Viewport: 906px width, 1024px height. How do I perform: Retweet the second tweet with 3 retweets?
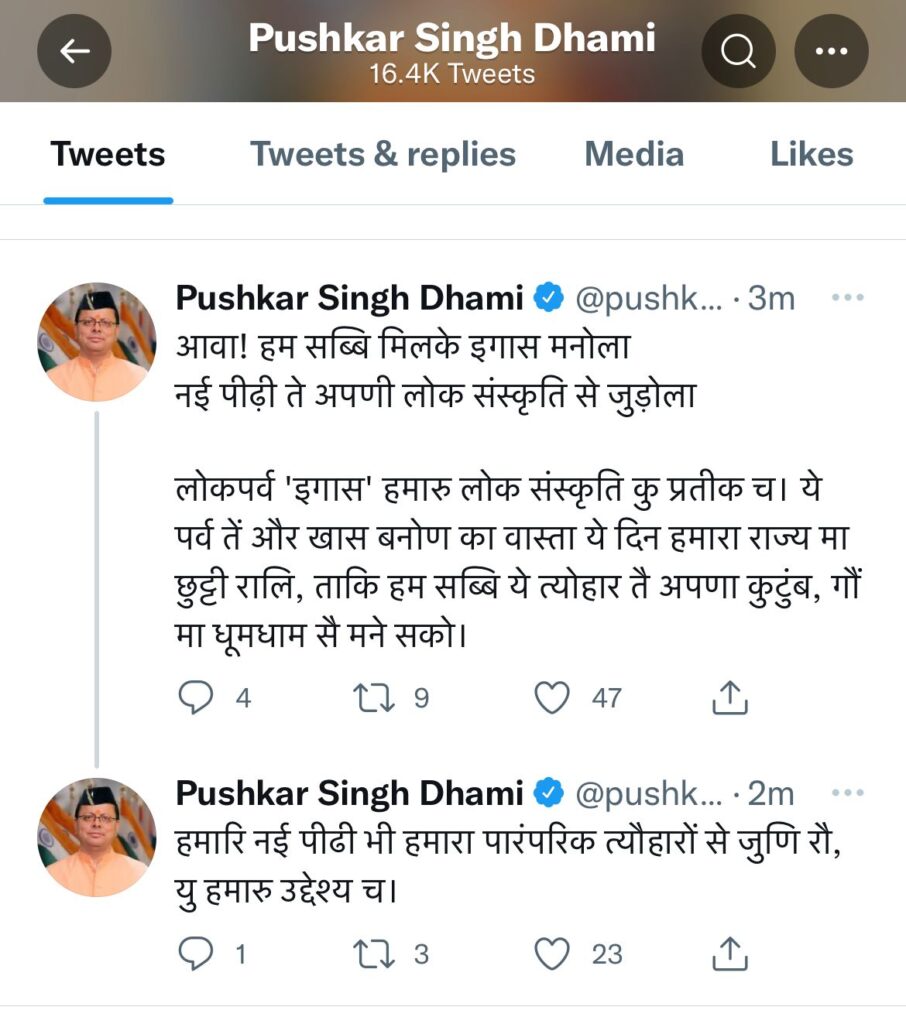373,954
